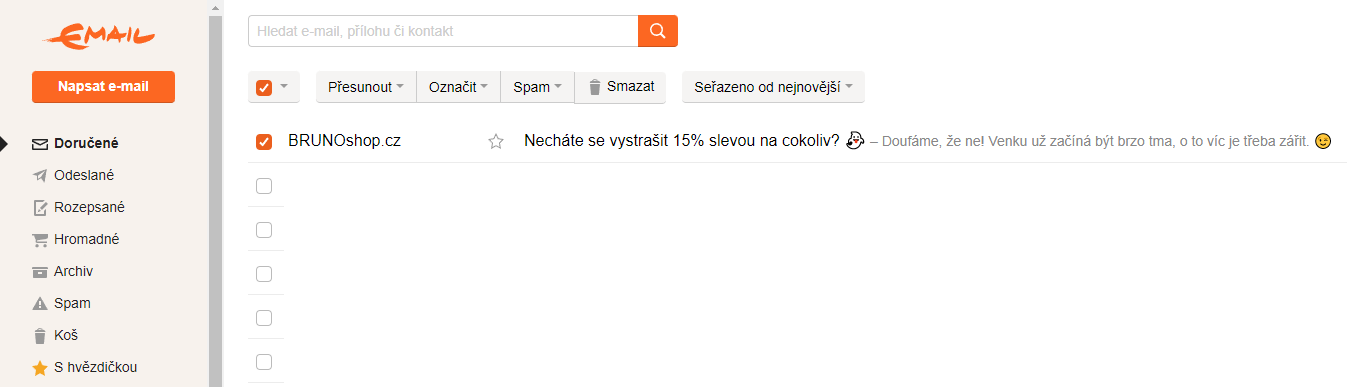Open the Spam folder in sidebar
1347x387 pixels.
click(62, 303)
